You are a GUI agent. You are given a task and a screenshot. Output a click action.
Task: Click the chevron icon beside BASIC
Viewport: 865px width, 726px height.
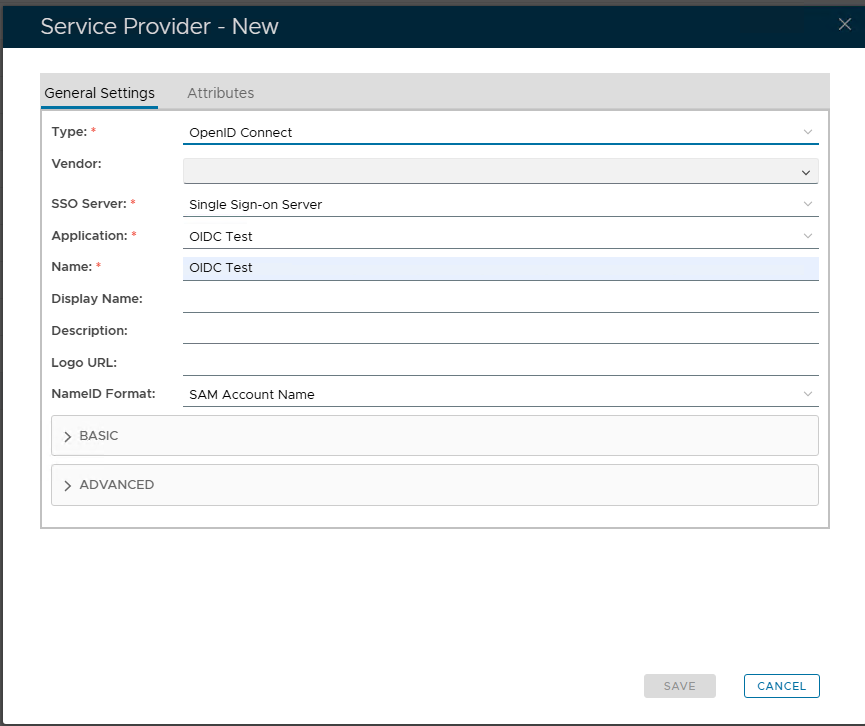[x=68, y=437]
